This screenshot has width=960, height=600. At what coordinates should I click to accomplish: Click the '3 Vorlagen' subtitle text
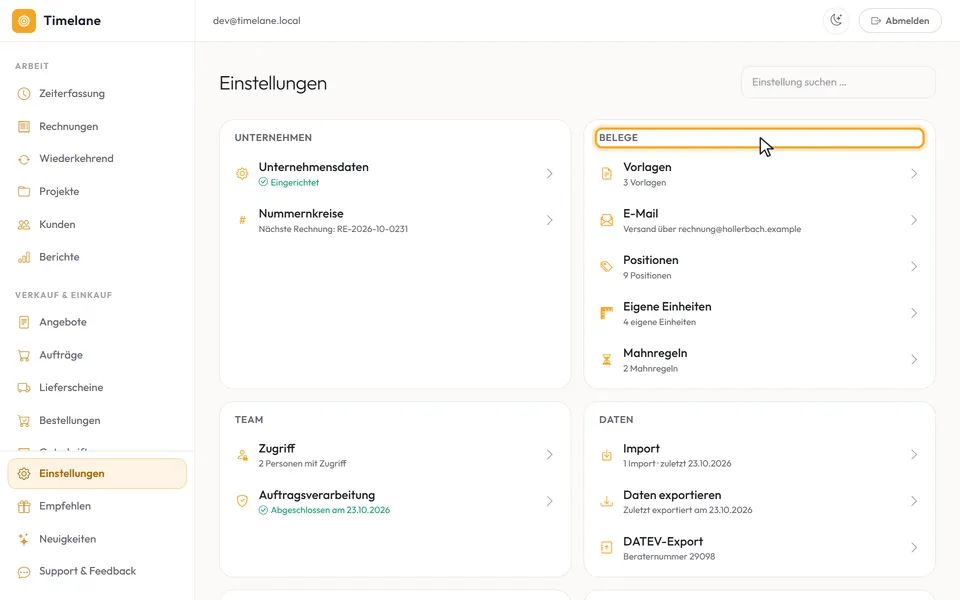[x=645, y=182]
